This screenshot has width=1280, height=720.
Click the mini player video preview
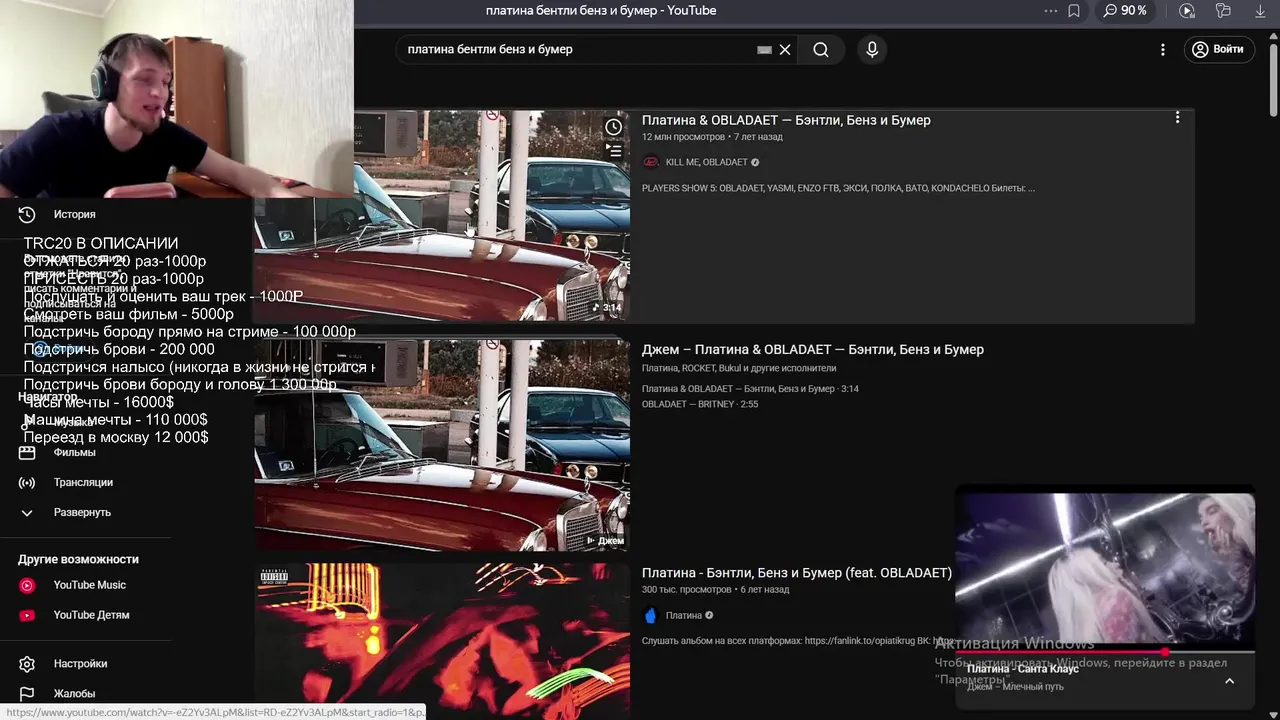[1105, 568]
